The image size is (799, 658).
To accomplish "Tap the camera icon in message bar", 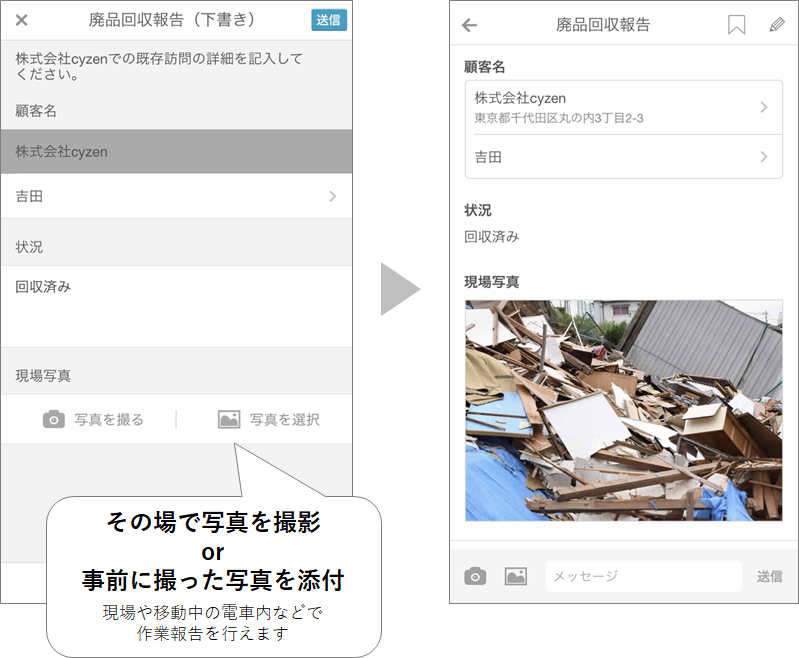I will (475, 576).
